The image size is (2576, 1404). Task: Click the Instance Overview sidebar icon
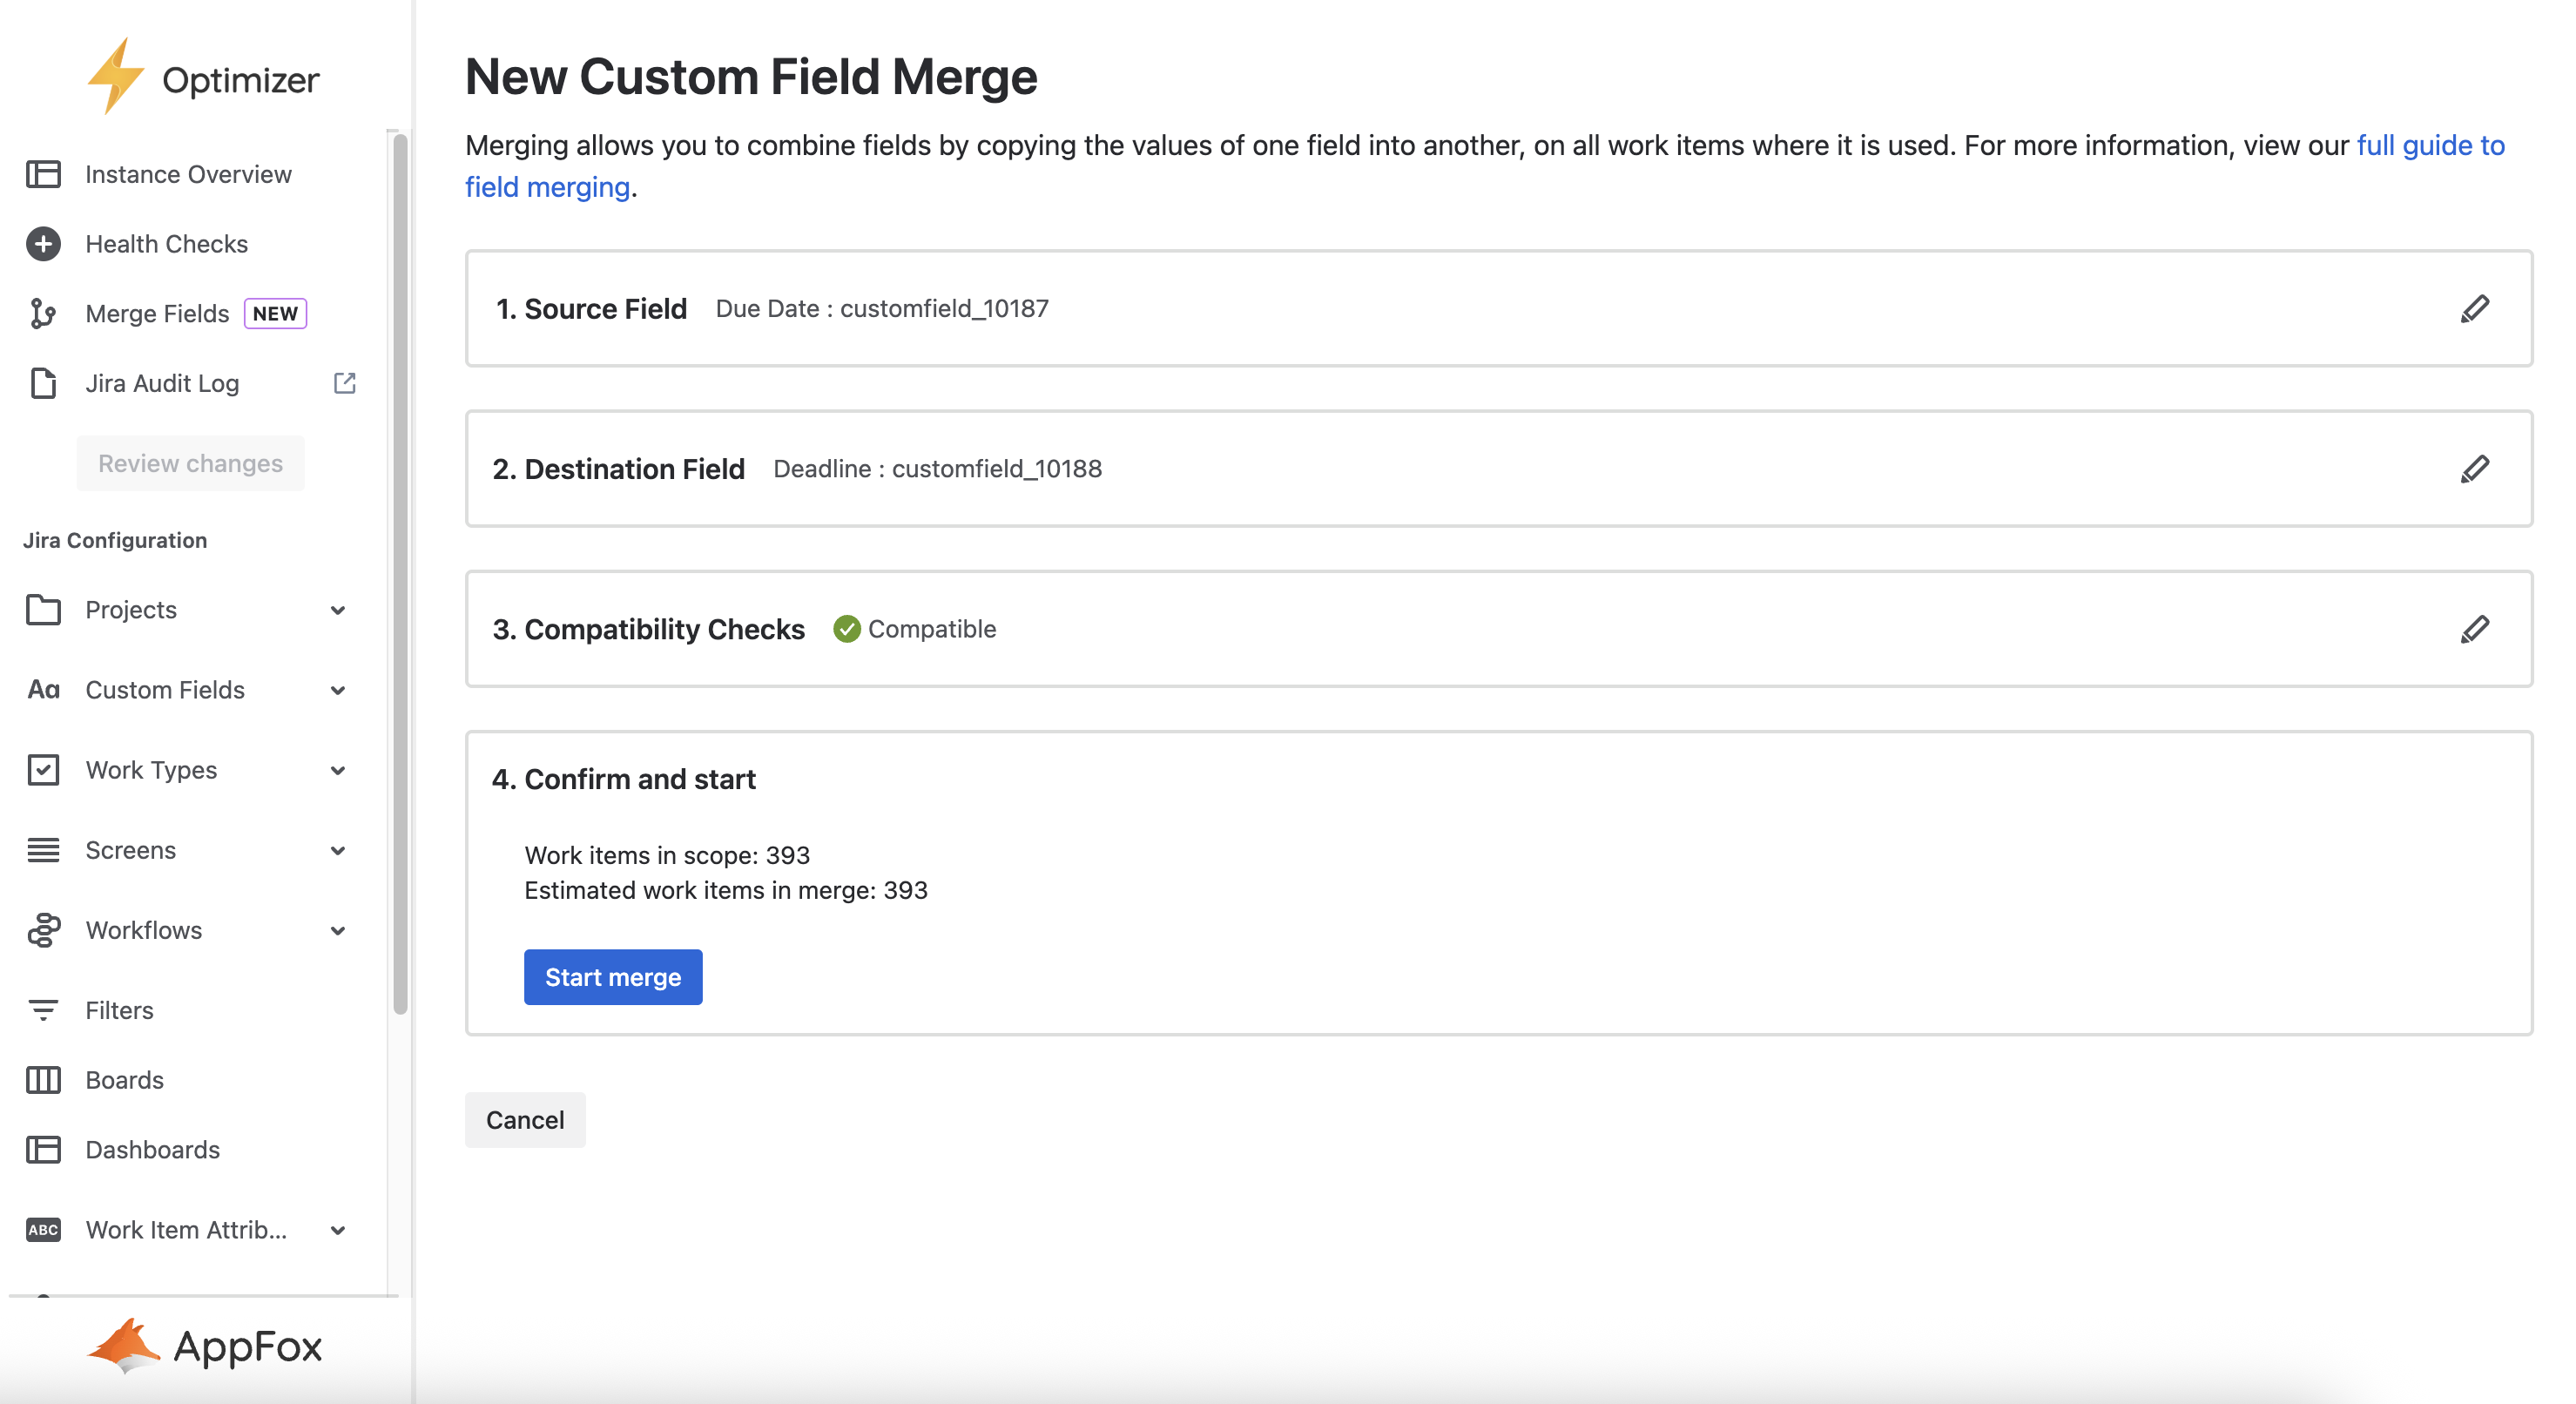click(43, 174)
